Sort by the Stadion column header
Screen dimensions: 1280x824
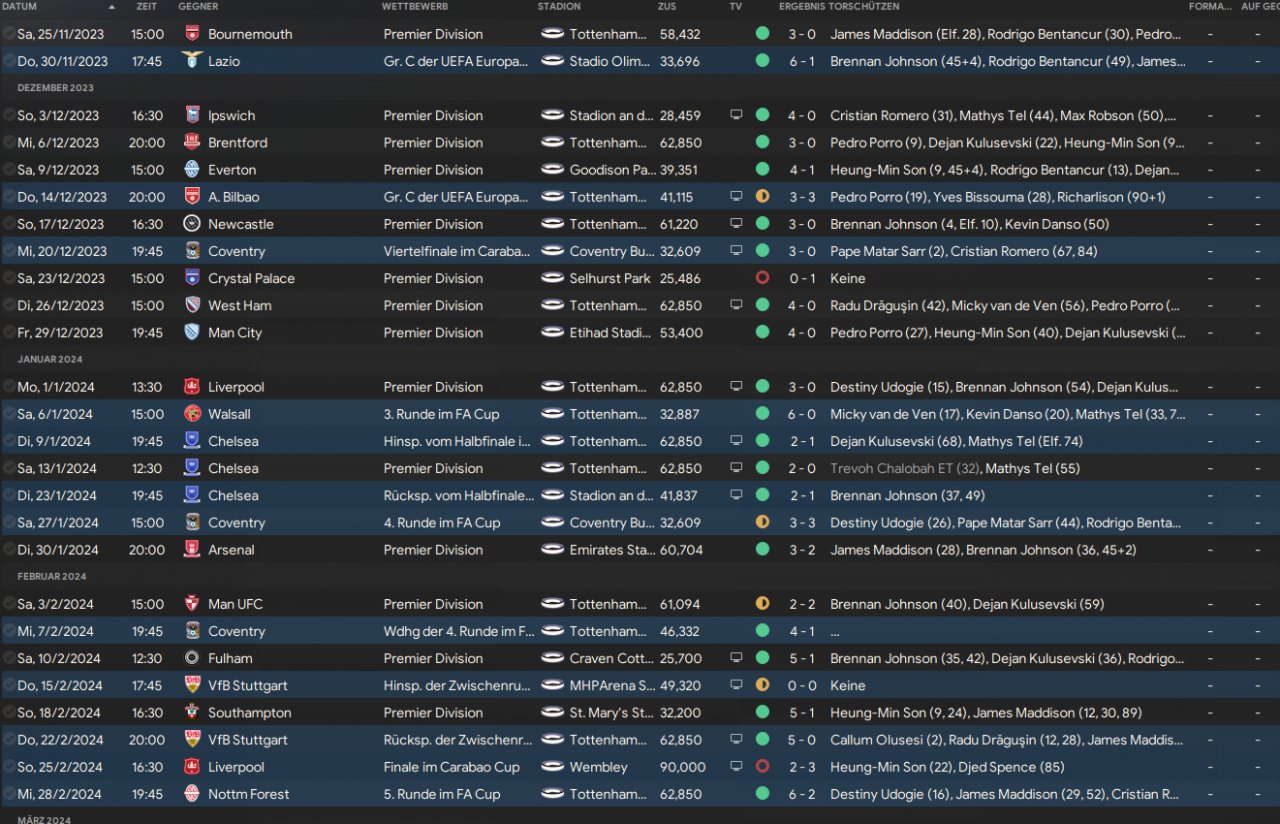[558, 7]
